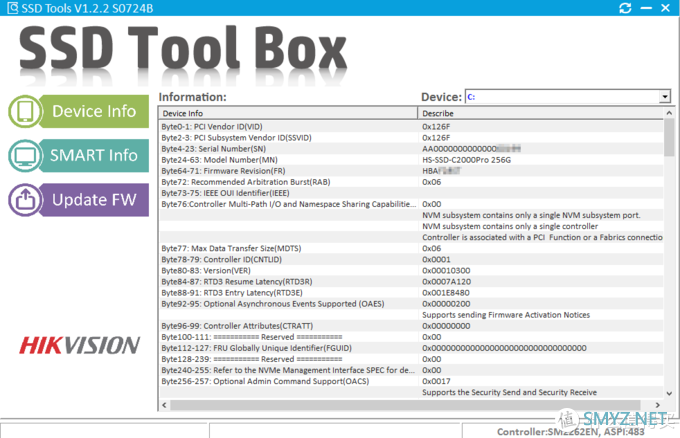
Task: Click value 0x0017
Action: 436,381
